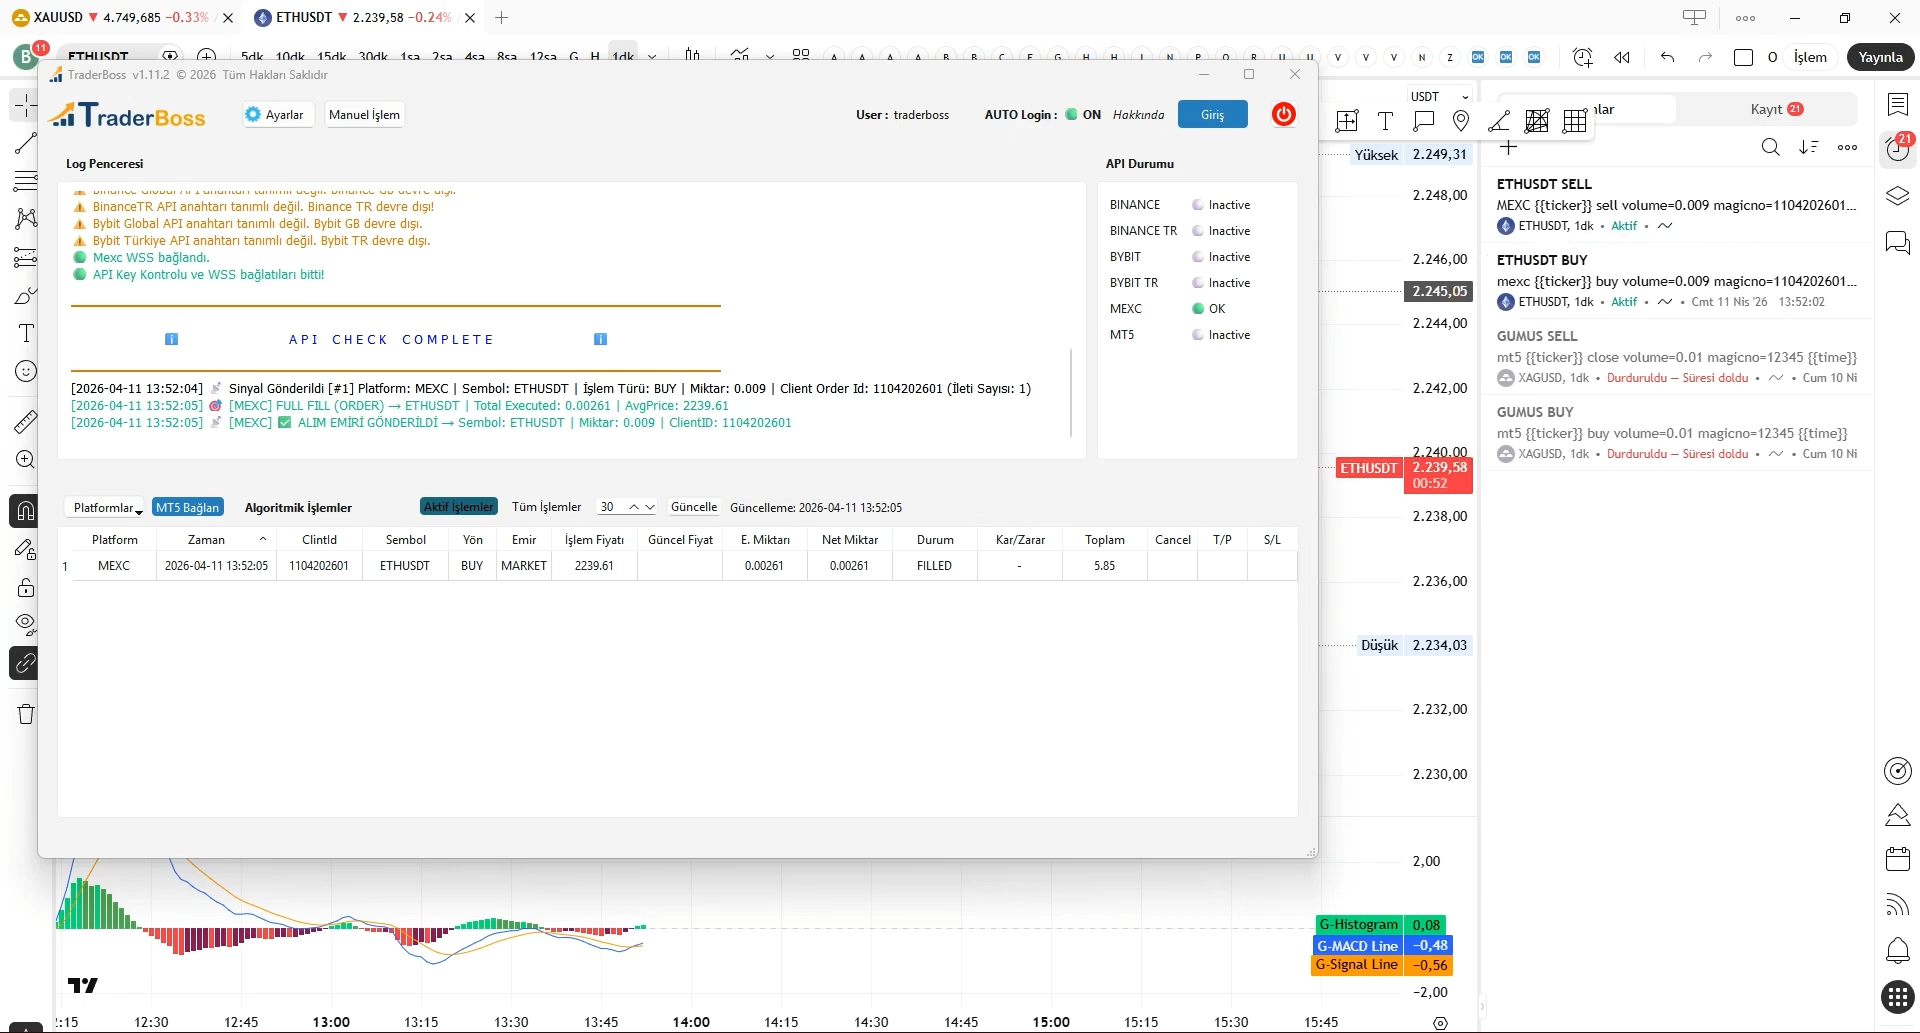Screen dimensions: 1920x1033
Task: Open the TradingView window more-options menu
Action: click(x=1745, y=18)
